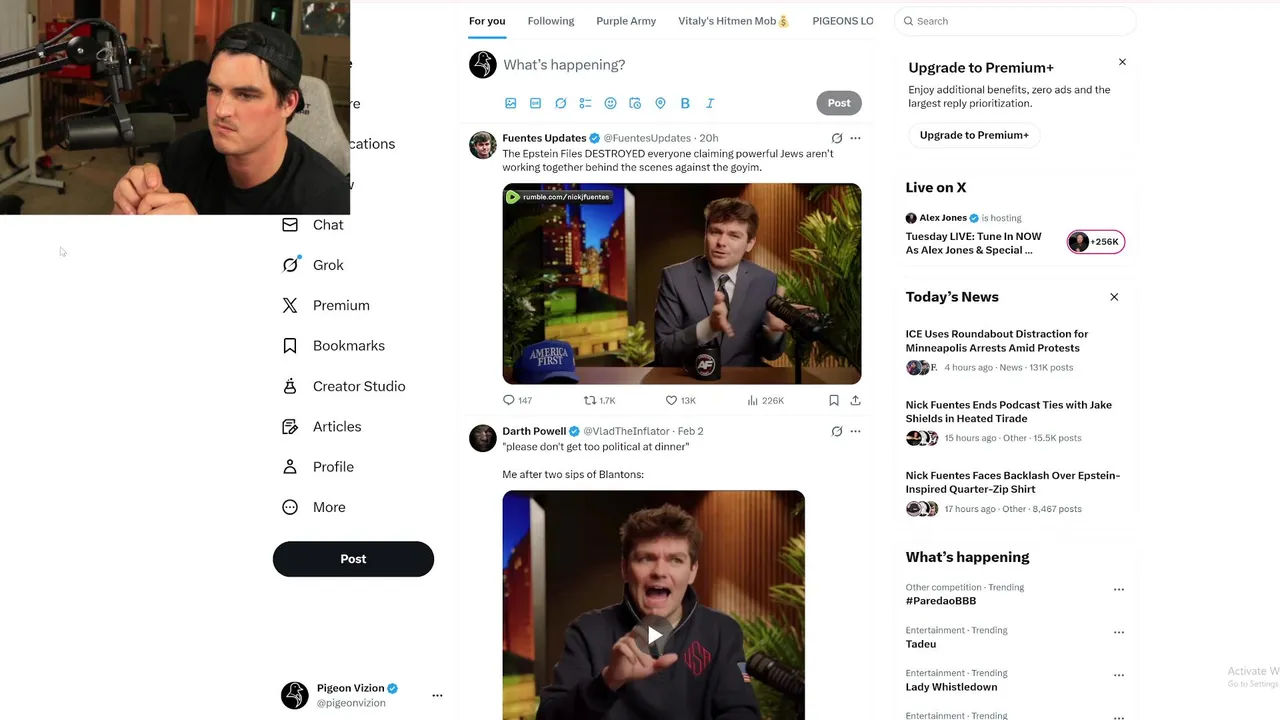This screenshot has height=720, width=1280.
Task: Expand options for #ParedaoBBB trend
Action: [x=1118, y=590]
